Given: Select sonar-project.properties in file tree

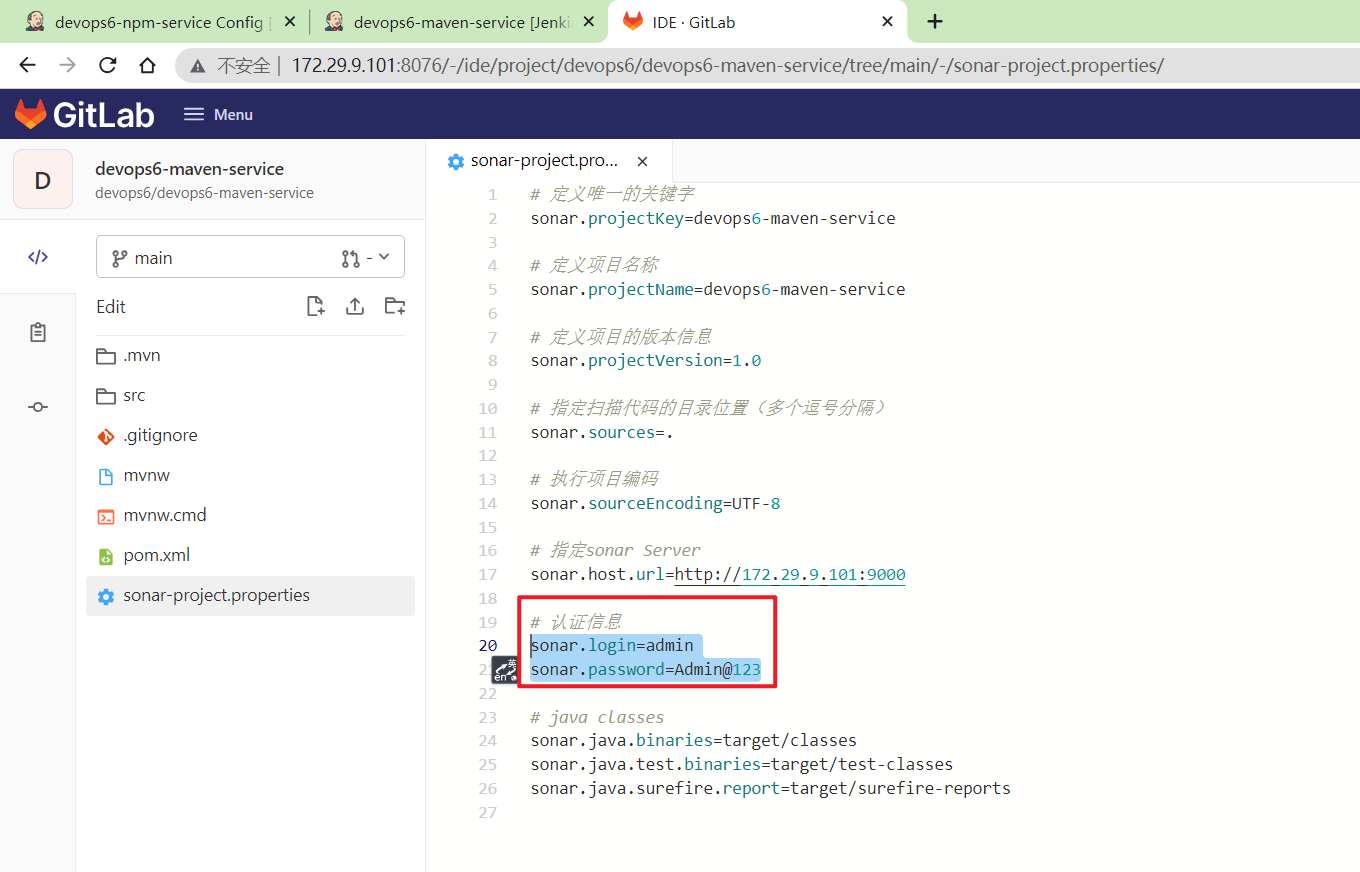Looking at the screenshot, I should point(250,596).
